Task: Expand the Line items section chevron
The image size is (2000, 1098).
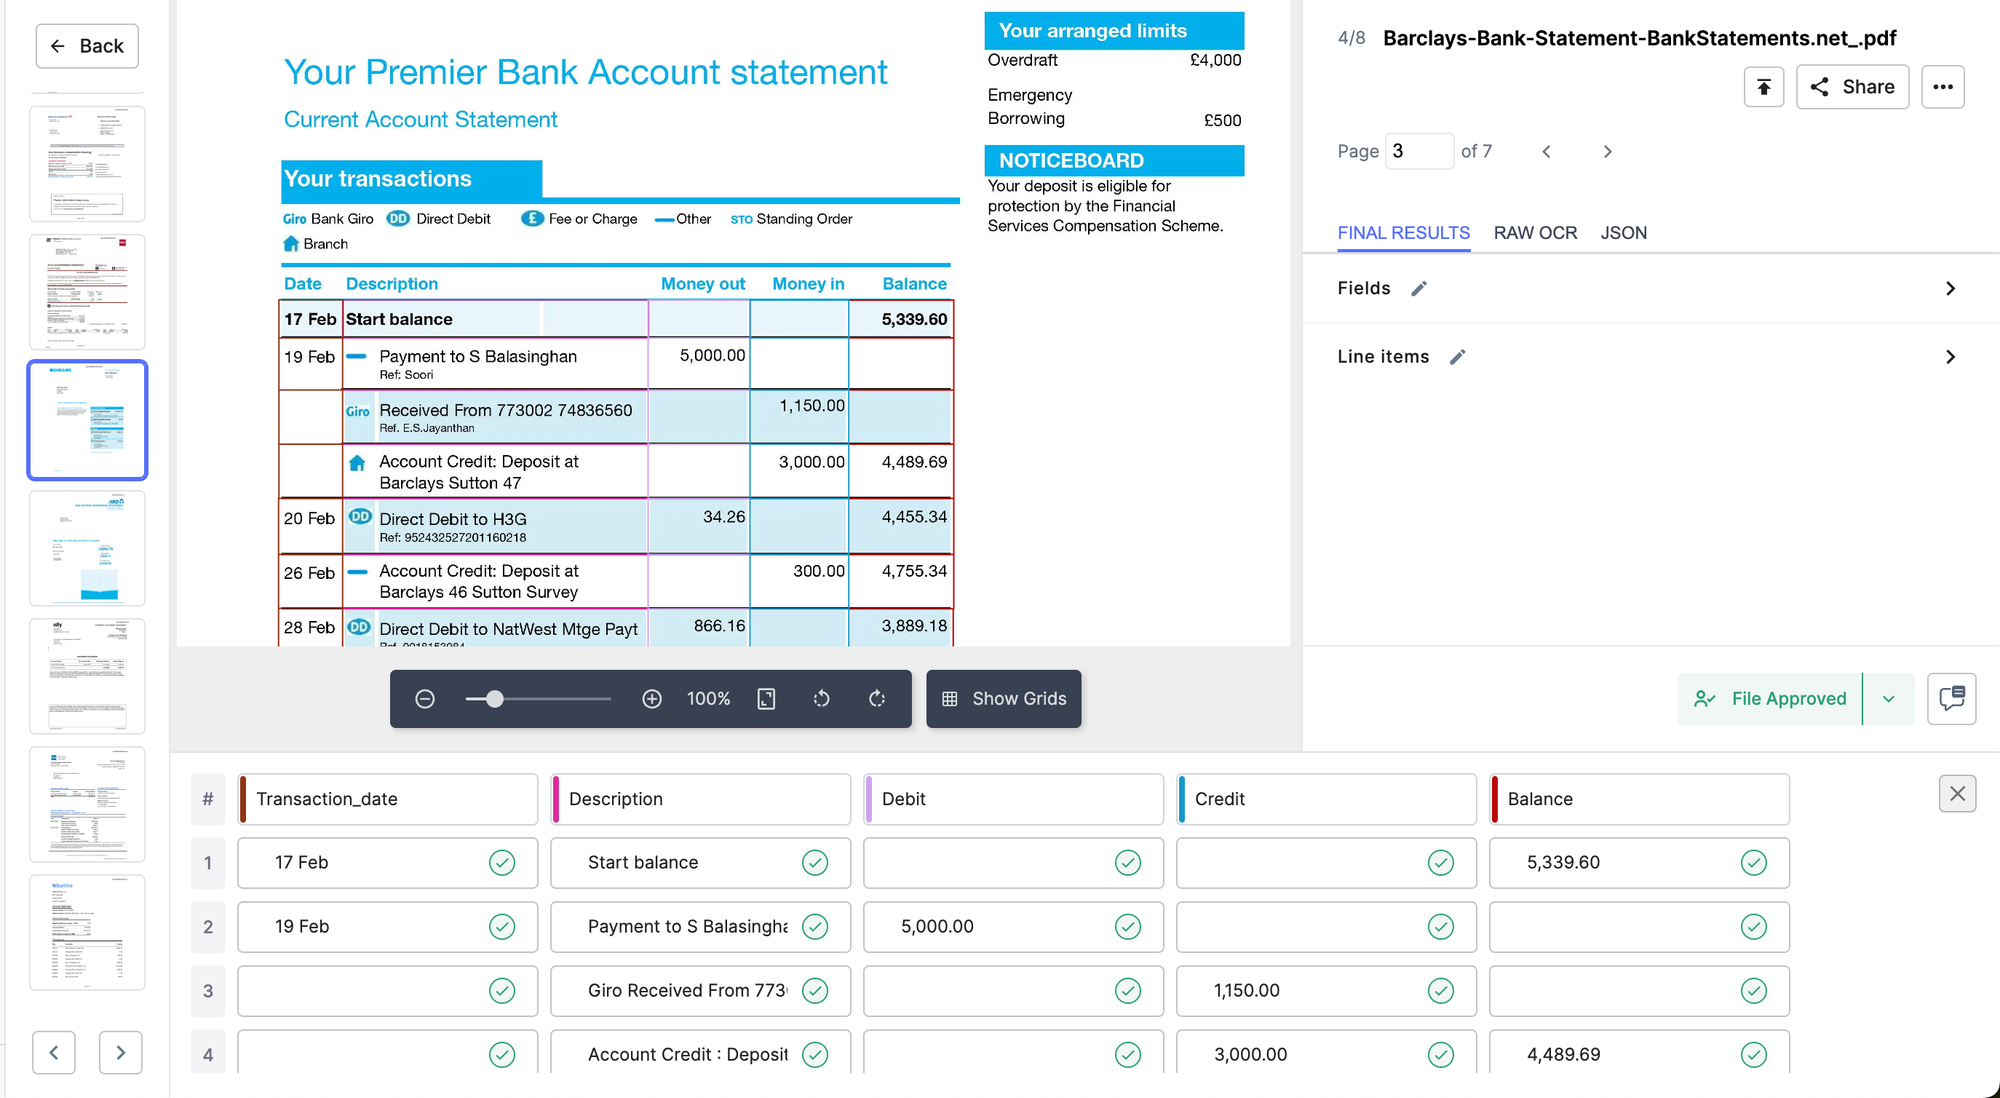Action: (x=1950, y=357)
